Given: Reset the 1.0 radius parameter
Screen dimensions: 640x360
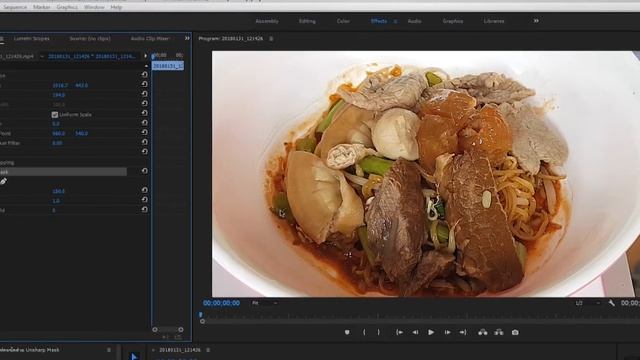Looking at the screenshot, I should point(144,200).
